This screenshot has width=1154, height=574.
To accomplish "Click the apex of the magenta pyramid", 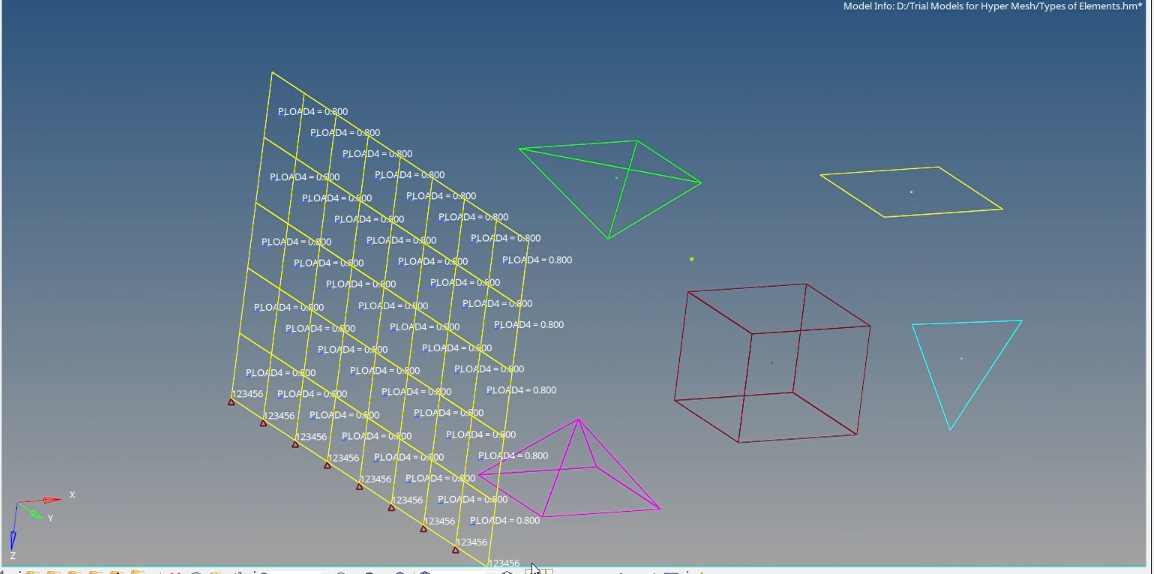I will click(x=578, y=420).
